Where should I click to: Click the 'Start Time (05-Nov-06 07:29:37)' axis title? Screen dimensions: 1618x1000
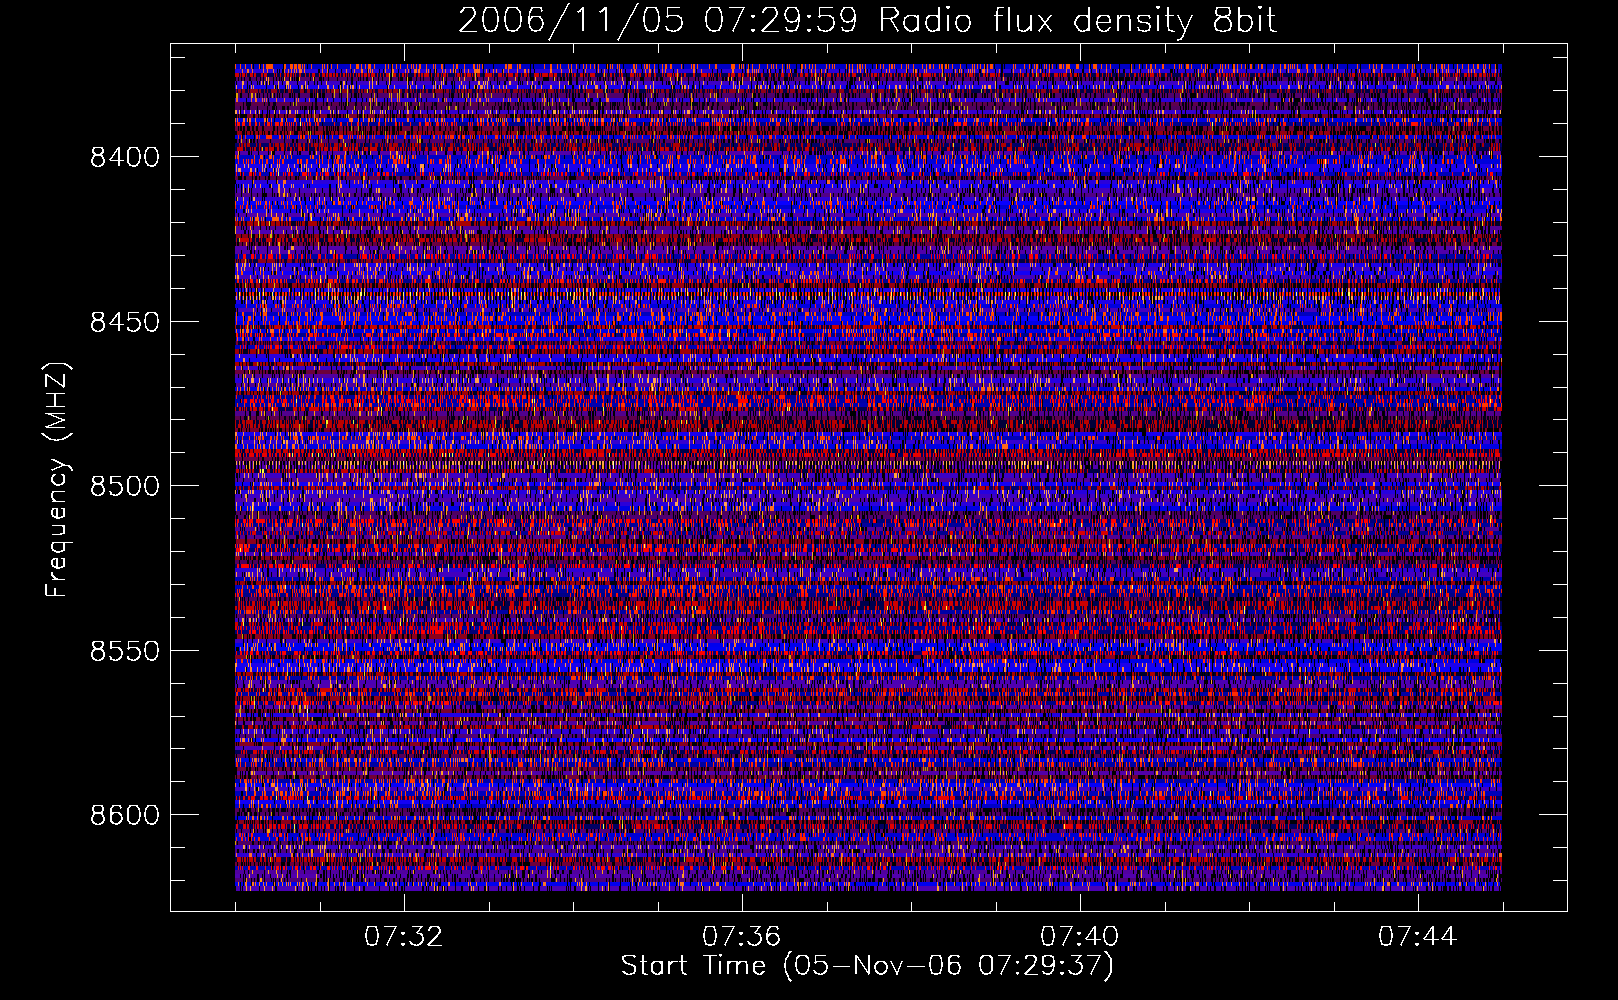pyautogui.click(x=867, y=967)
